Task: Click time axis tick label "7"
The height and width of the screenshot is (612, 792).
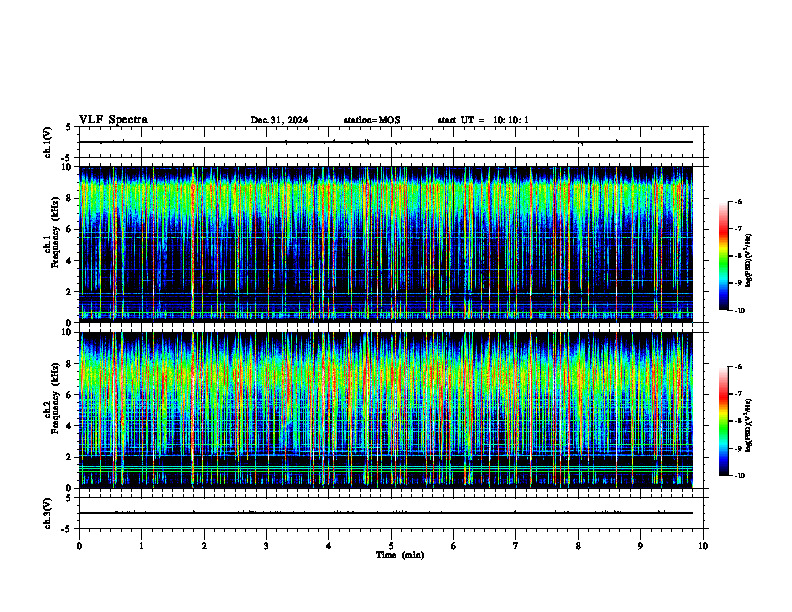Action: [516, 546]
